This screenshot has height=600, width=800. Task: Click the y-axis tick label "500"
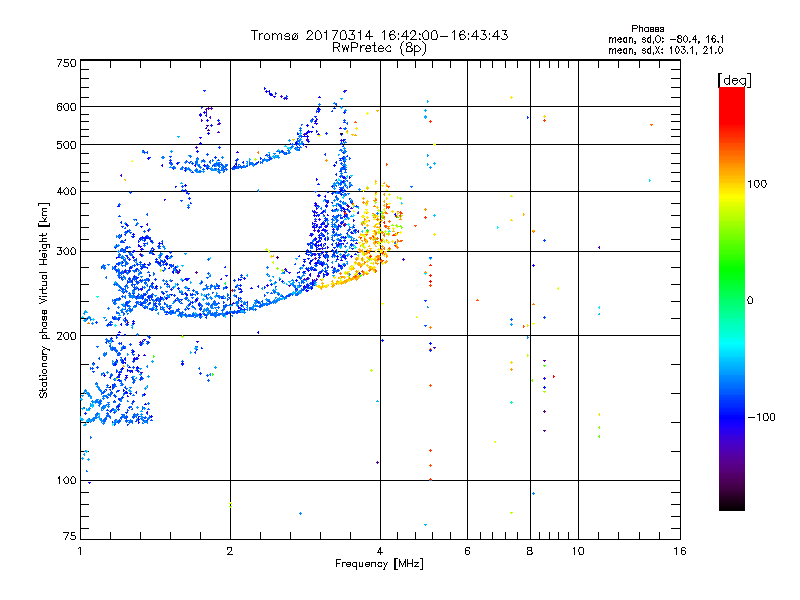point(67,145)
